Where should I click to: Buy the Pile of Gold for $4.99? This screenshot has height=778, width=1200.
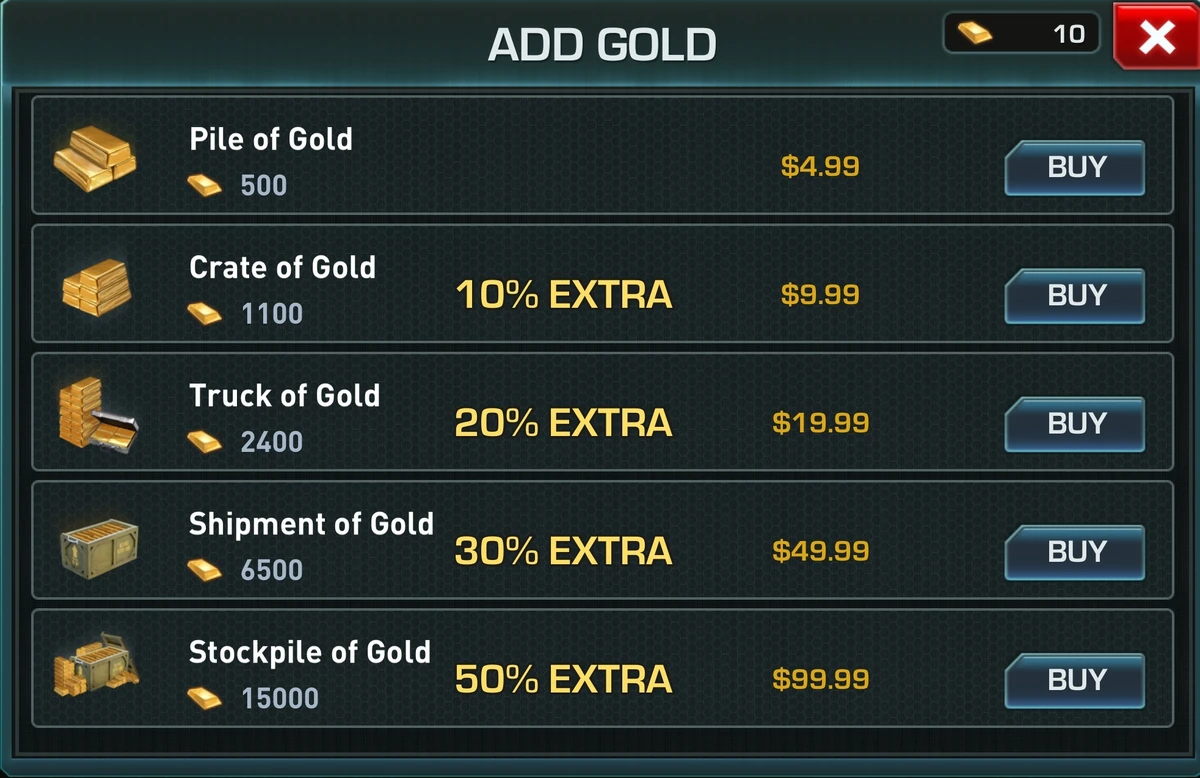pyautogui.click(x=1074, y=168)
